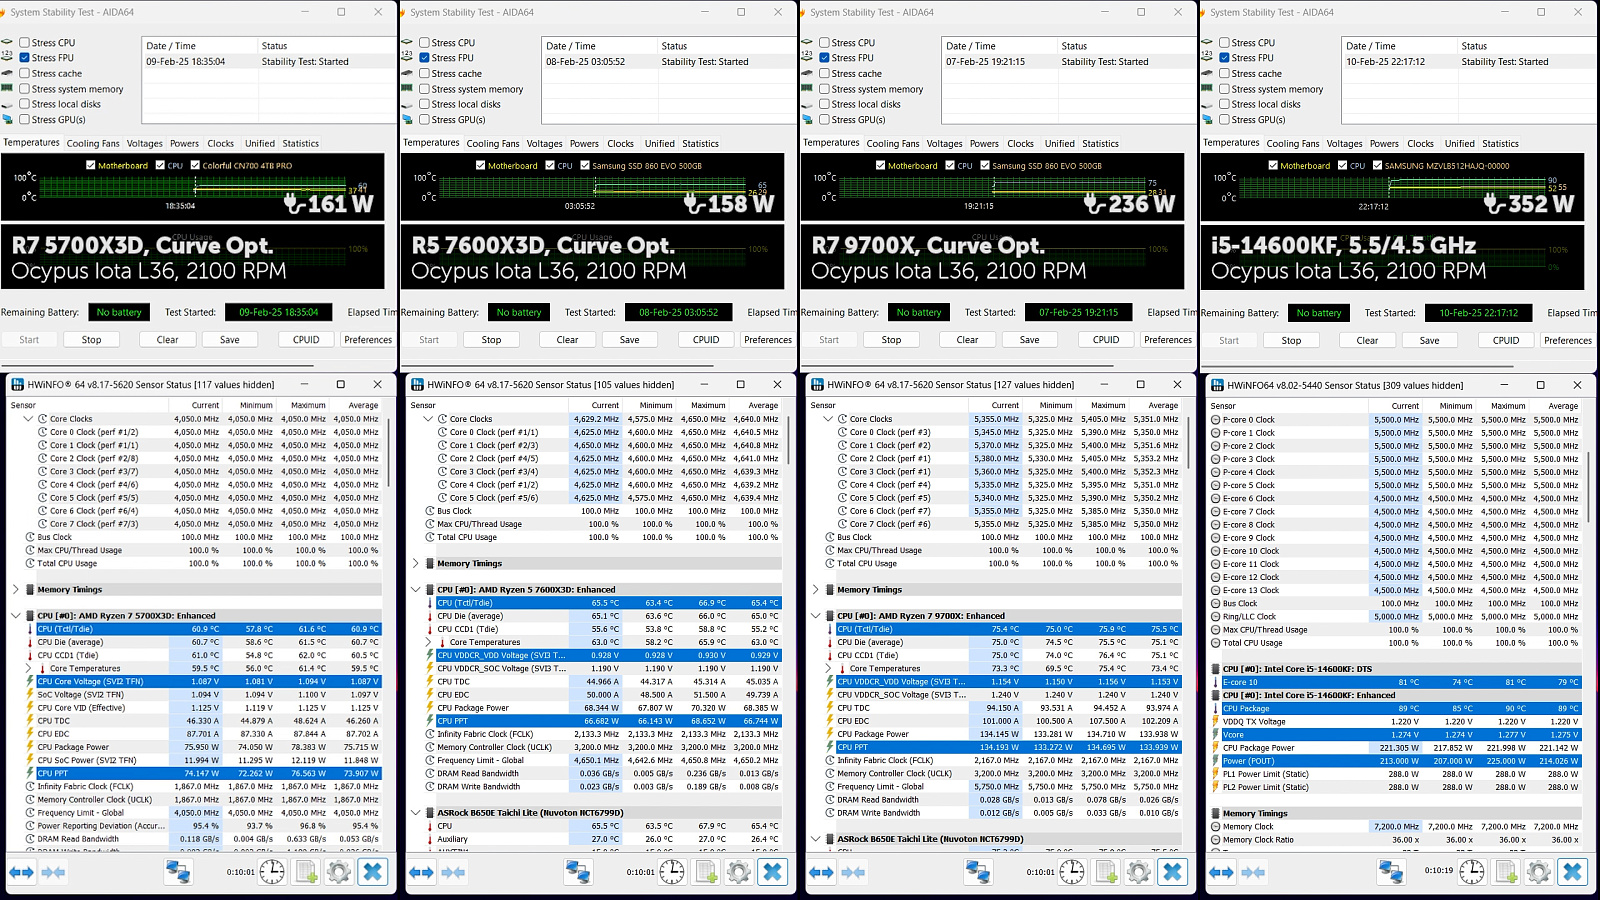Image resolution: width=1600 pixels, height=900 pixels.
Task: Click log file icon in HWiNFO 105 values hidden window
Action: 706,872
